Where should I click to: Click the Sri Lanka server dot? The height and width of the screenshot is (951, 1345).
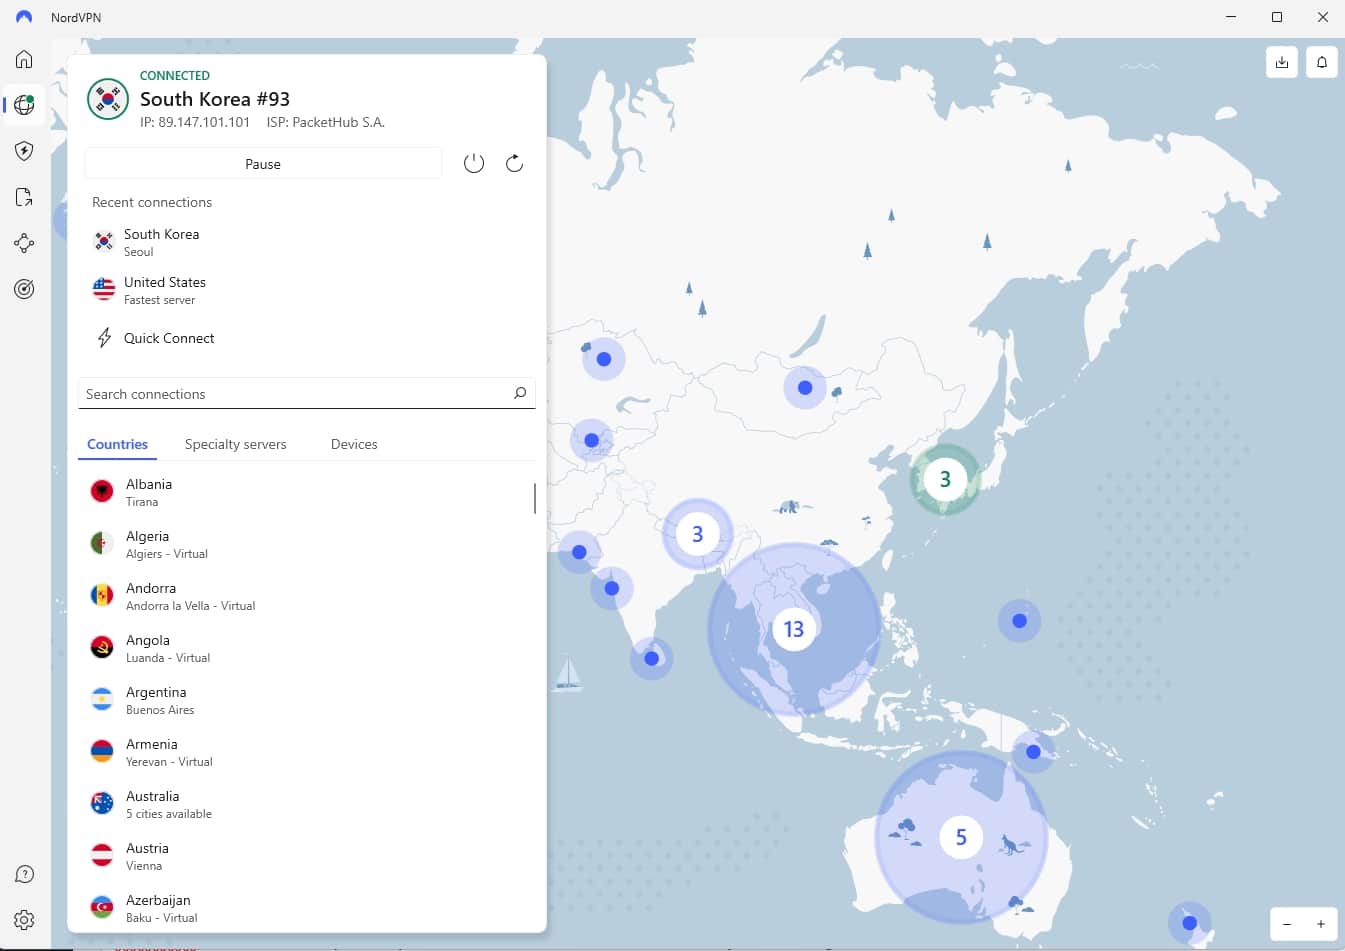[652, 658]
